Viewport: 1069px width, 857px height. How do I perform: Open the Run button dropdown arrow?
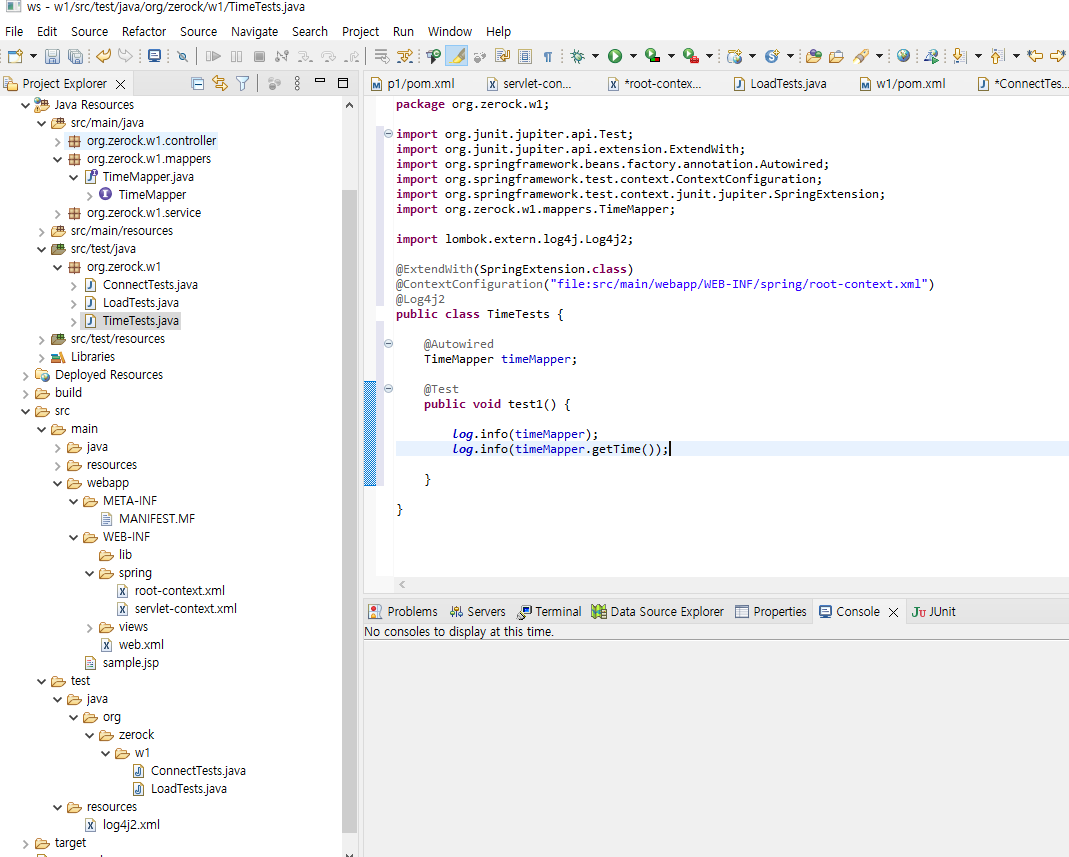pyautogui.click(x=632, y=57)
